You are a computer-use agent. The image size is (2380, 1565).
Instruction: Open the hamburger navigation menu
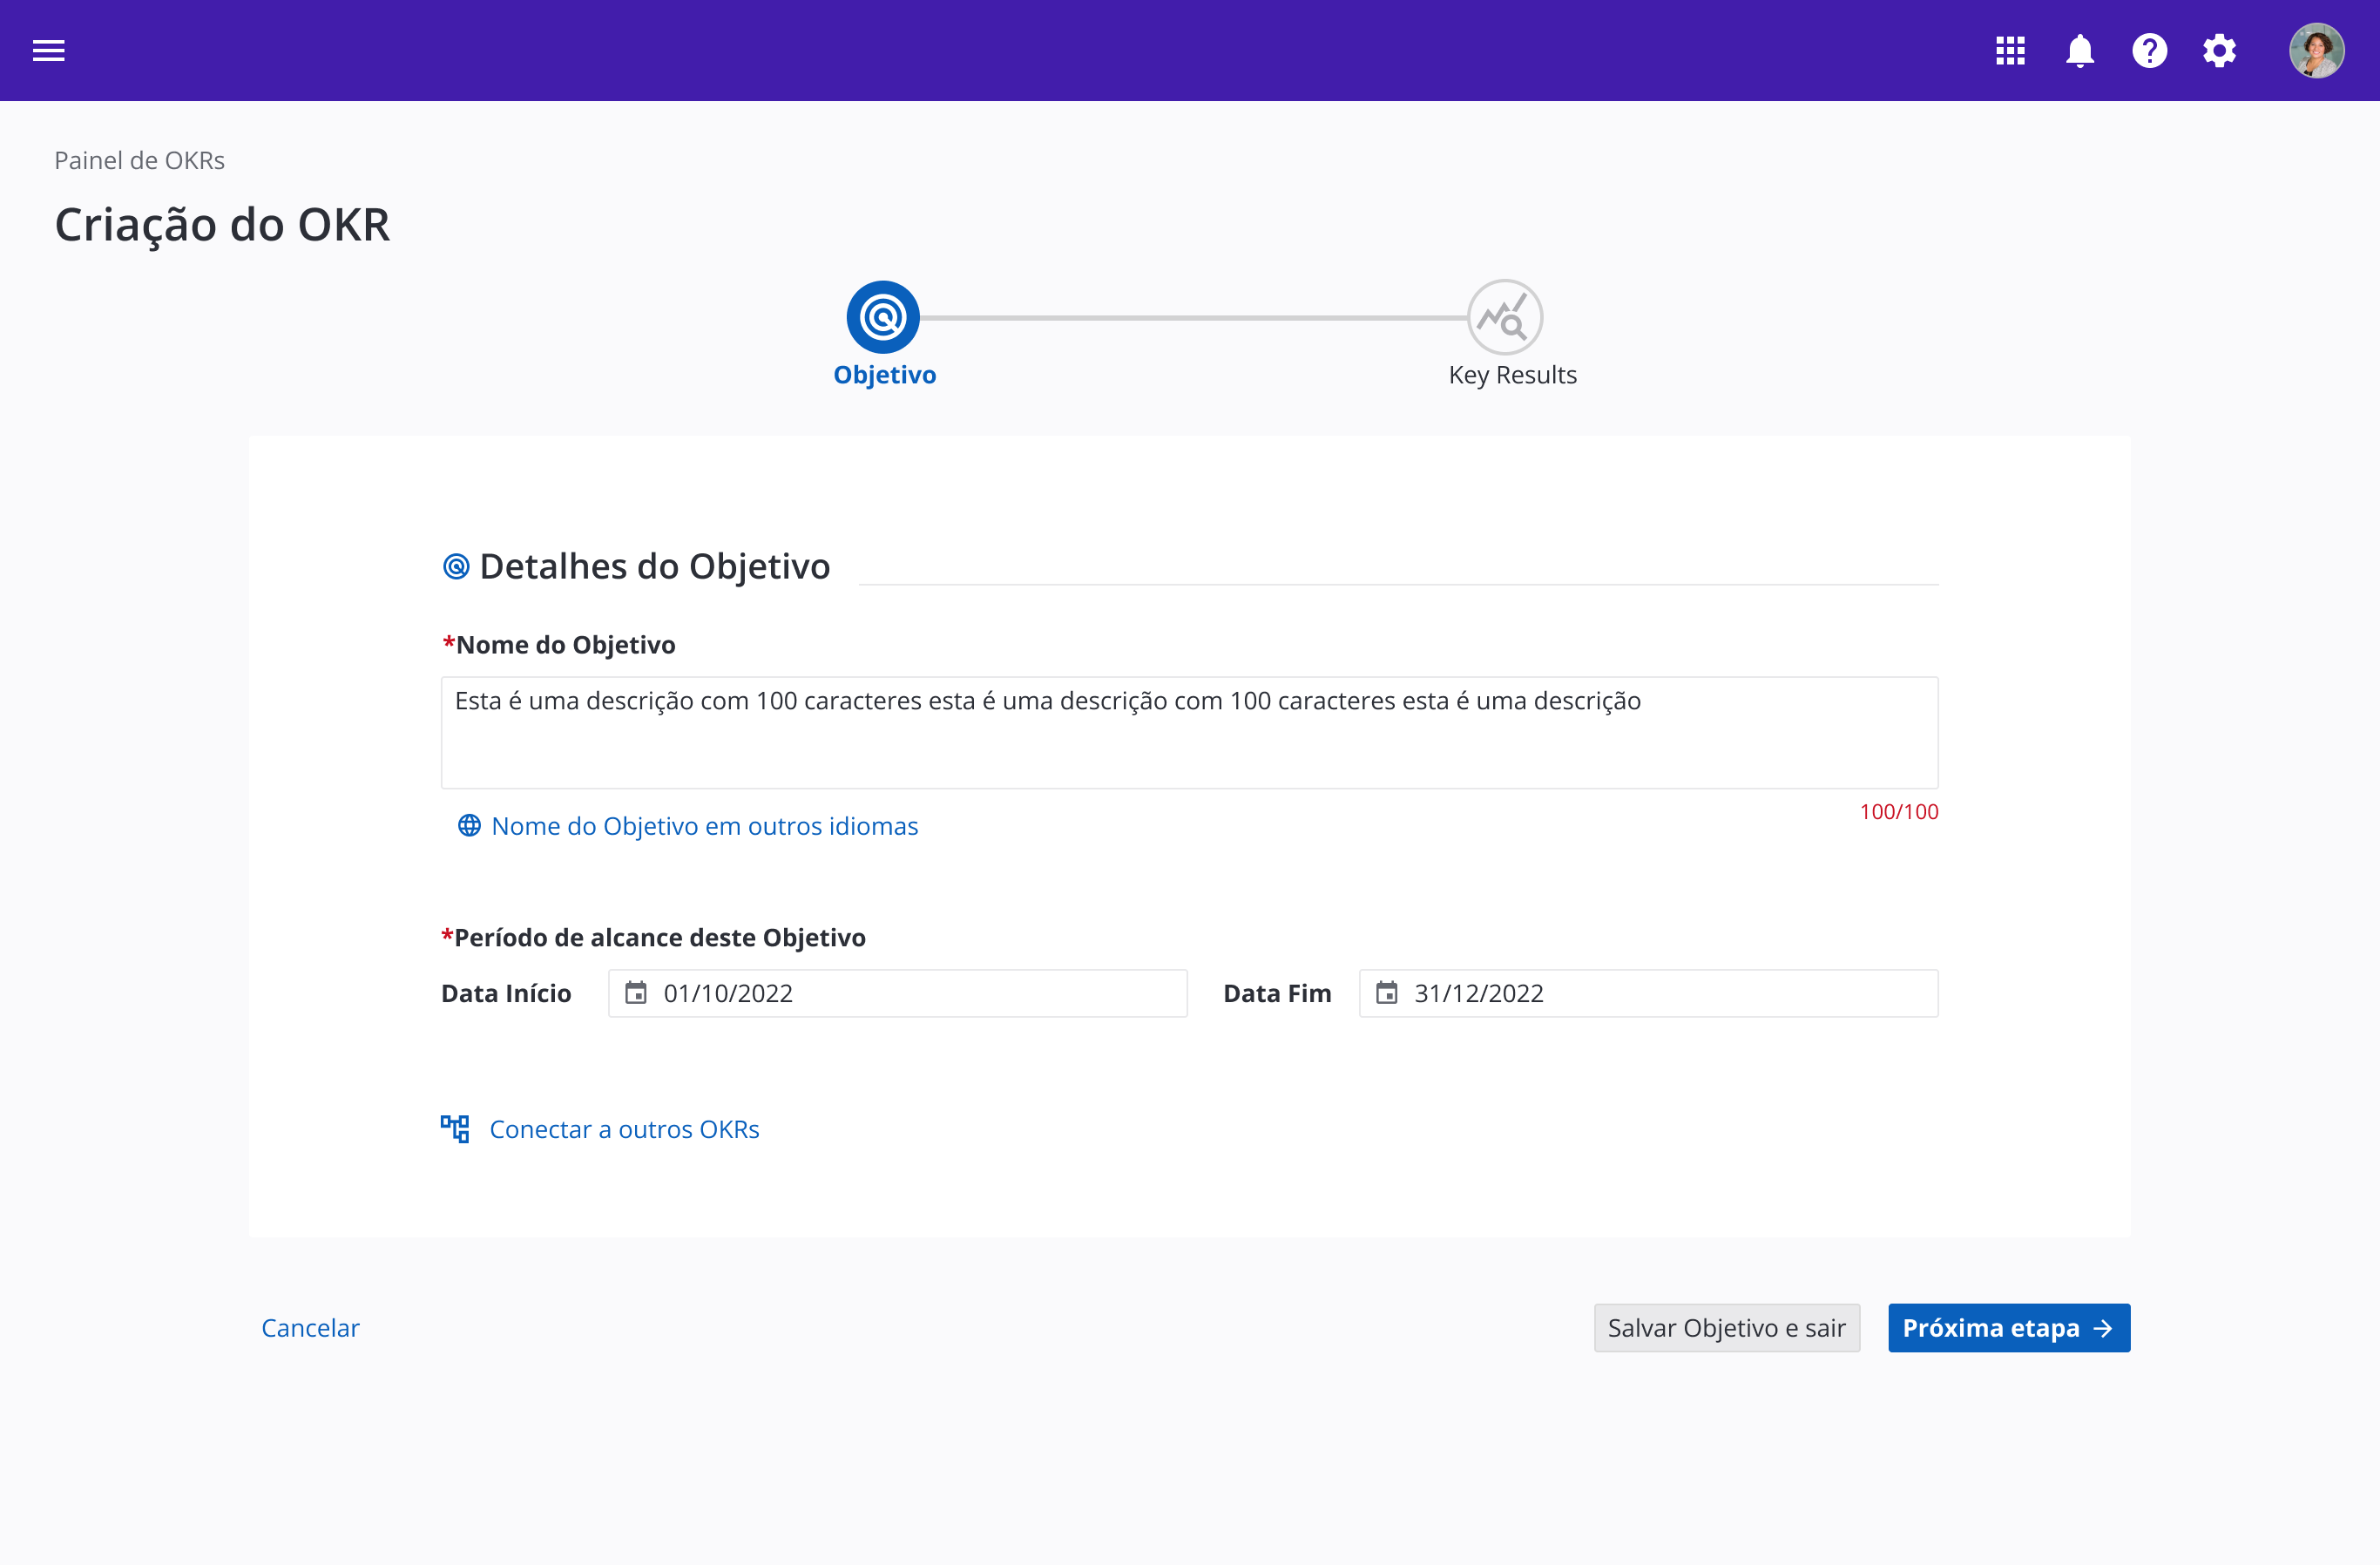48,50
